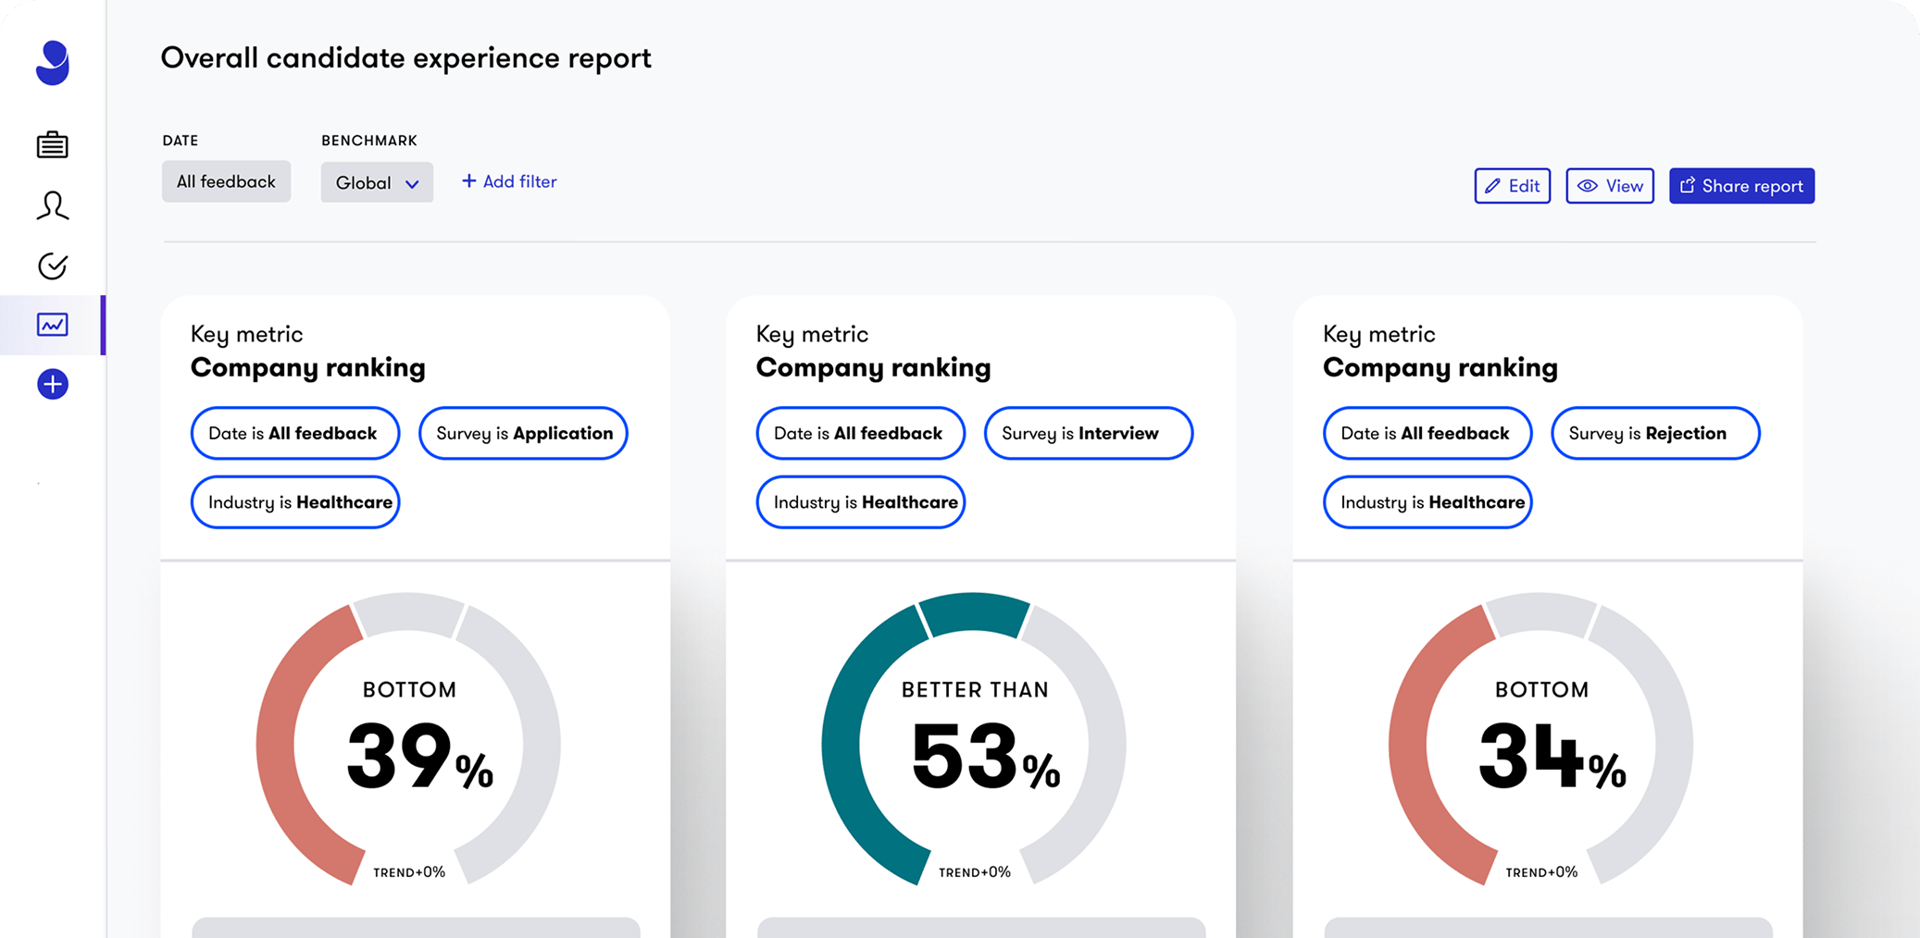This screenshot has width=1920, height=938.
Task: Click the Edit button
Action: 1512,186
